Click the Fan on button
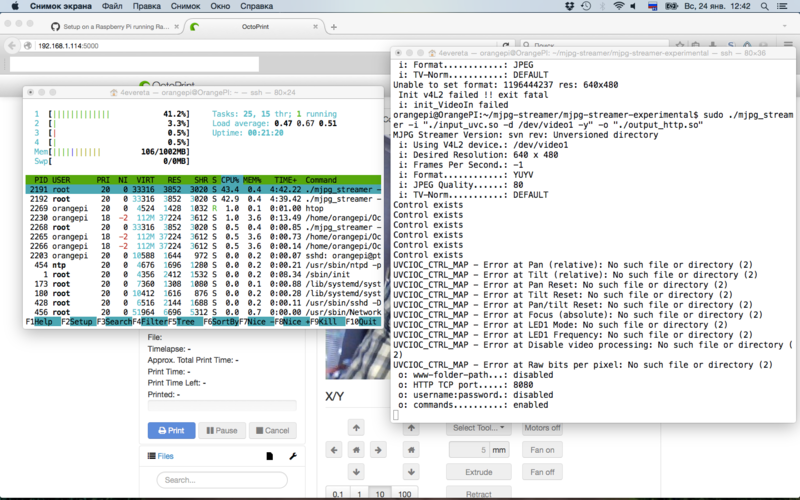The width and height of the screenshot is (800, 500). pyautogui.click(x=542, y=450)
